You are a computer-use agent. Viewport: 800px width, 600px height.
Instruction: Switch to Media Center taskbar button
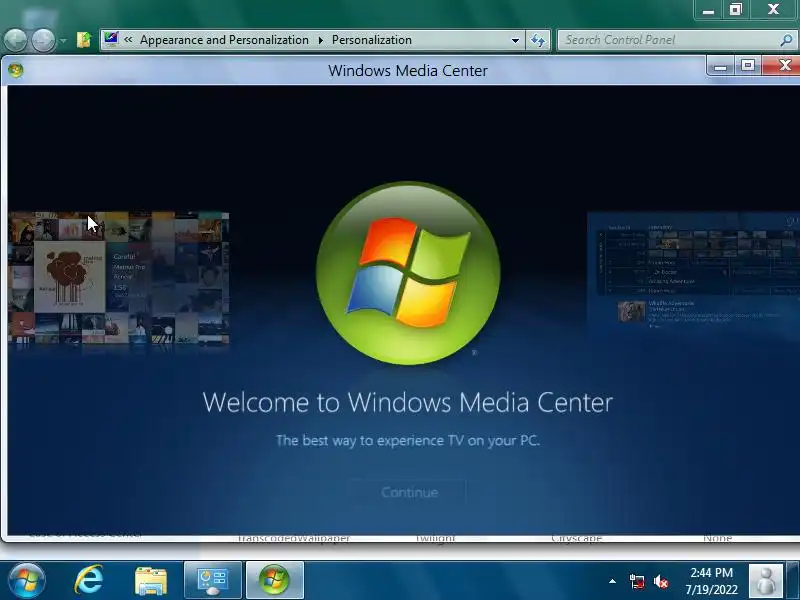(275, 580)
